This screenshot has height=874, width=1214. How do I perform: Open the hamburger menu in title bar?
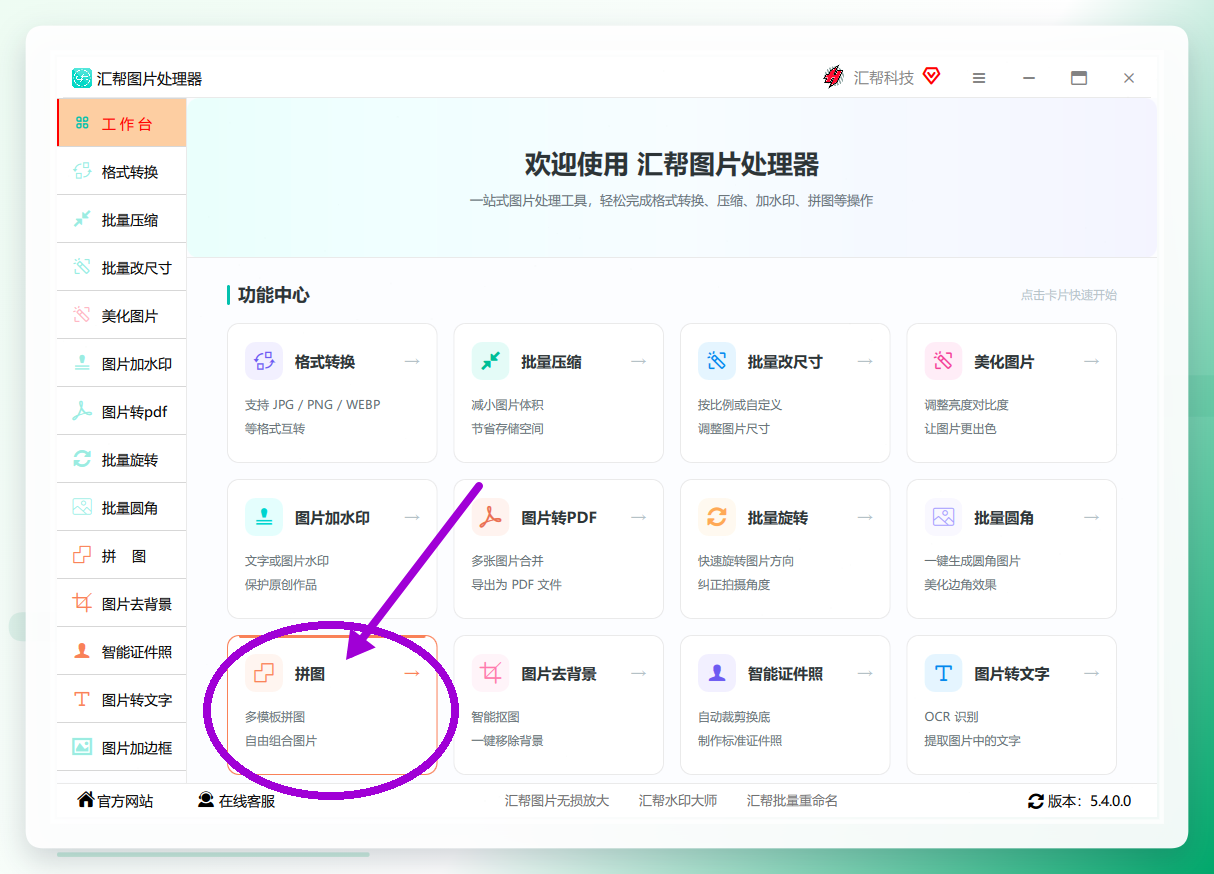point(979,78)
